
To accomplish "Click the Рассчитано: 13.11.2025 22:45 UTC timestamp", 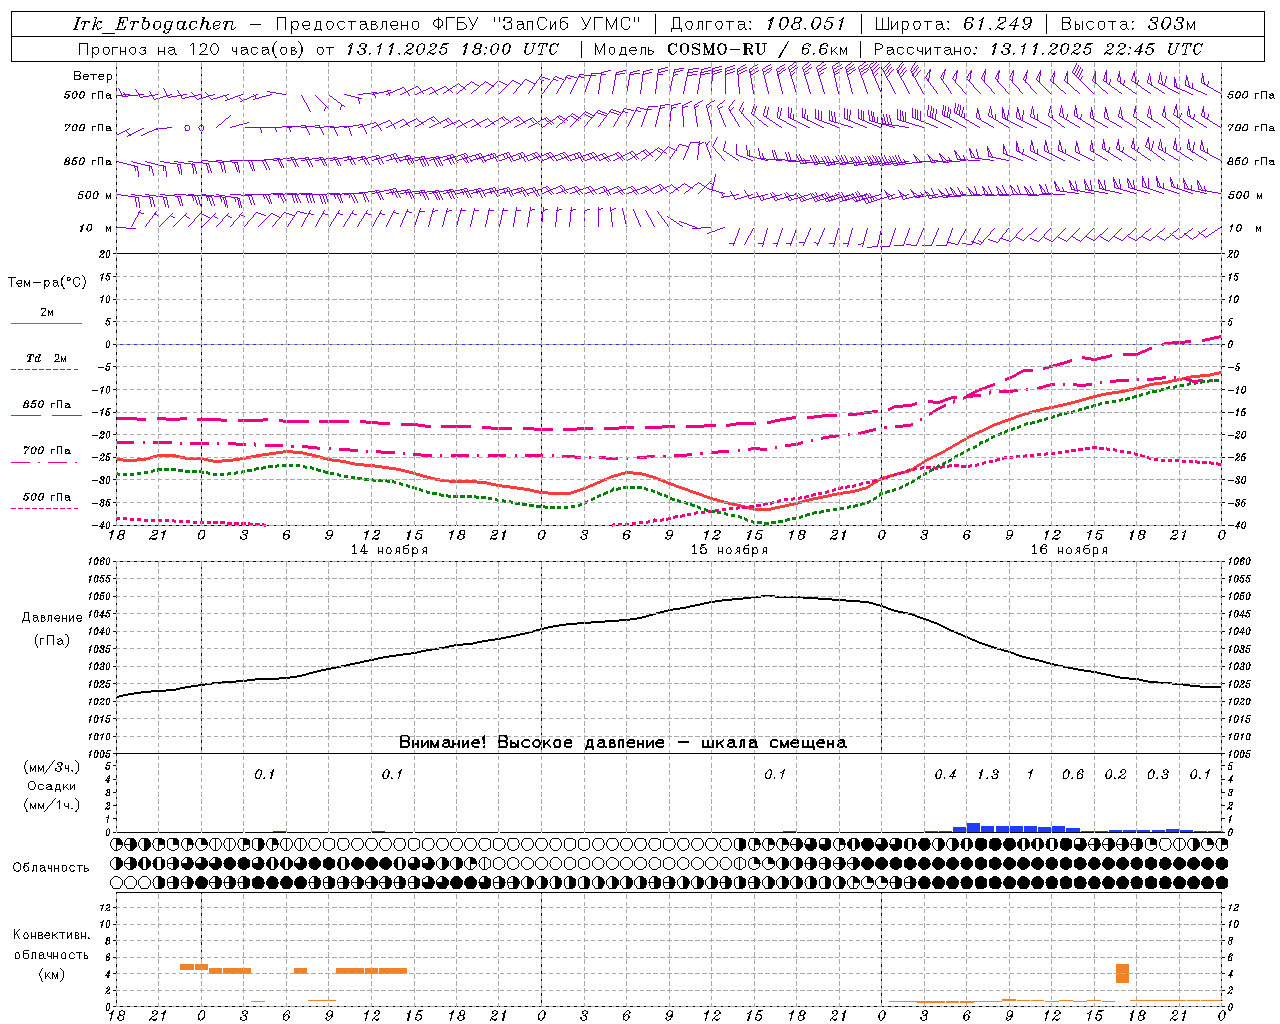I will 1038,49.
